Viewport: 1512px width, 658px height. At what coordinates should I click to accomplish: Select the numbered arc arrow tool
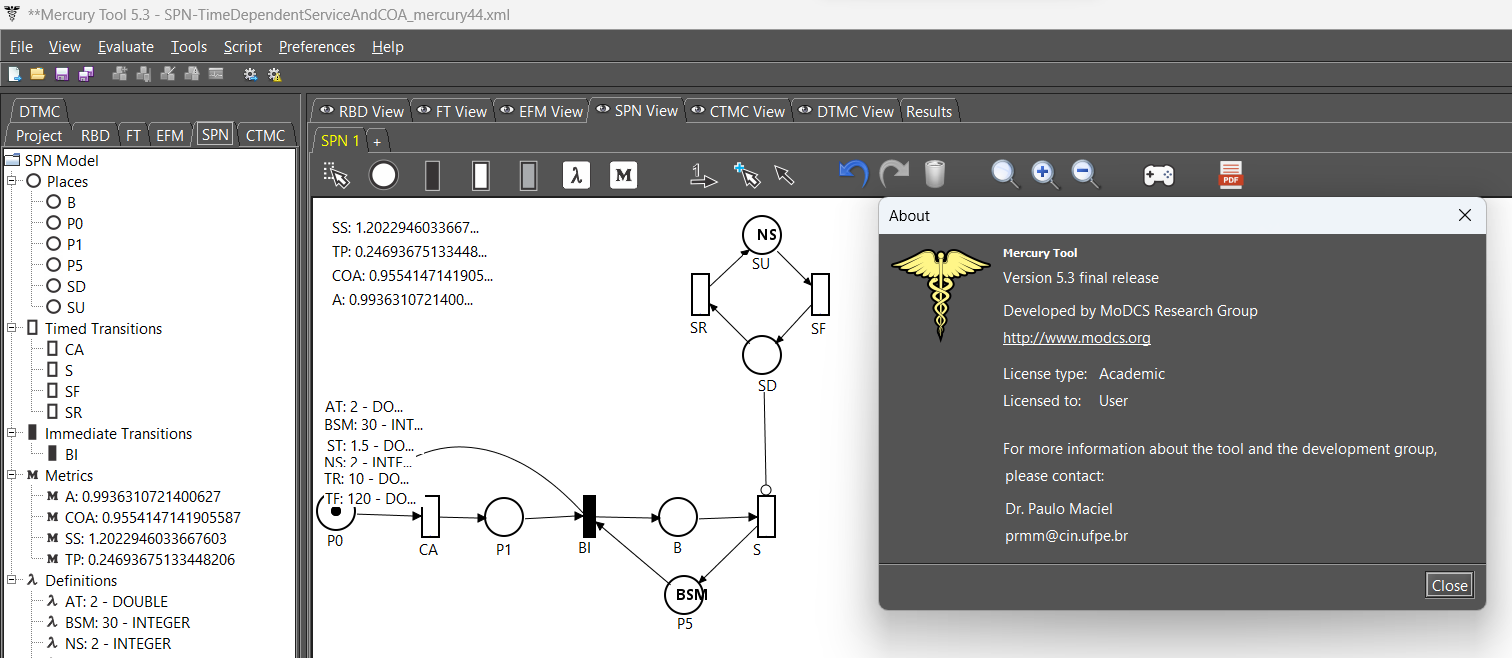point(704,176)
